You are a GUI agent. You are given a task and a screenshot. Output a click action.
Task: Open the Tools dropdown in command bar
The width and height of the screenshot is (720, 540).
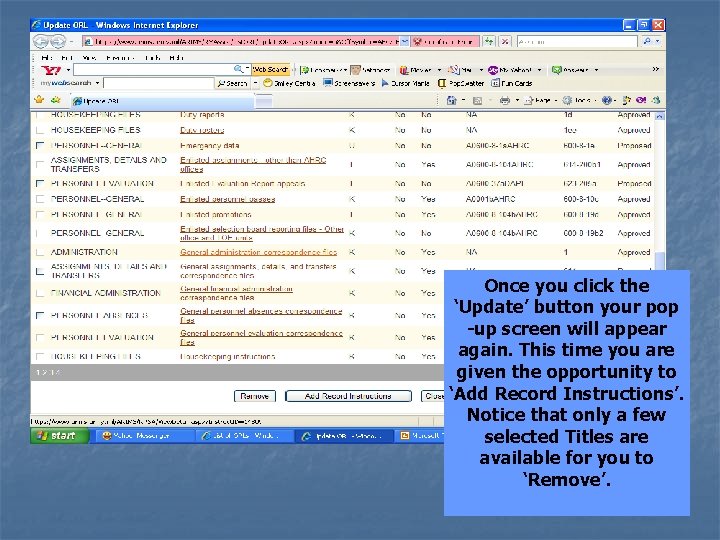[x=580, y=100]
